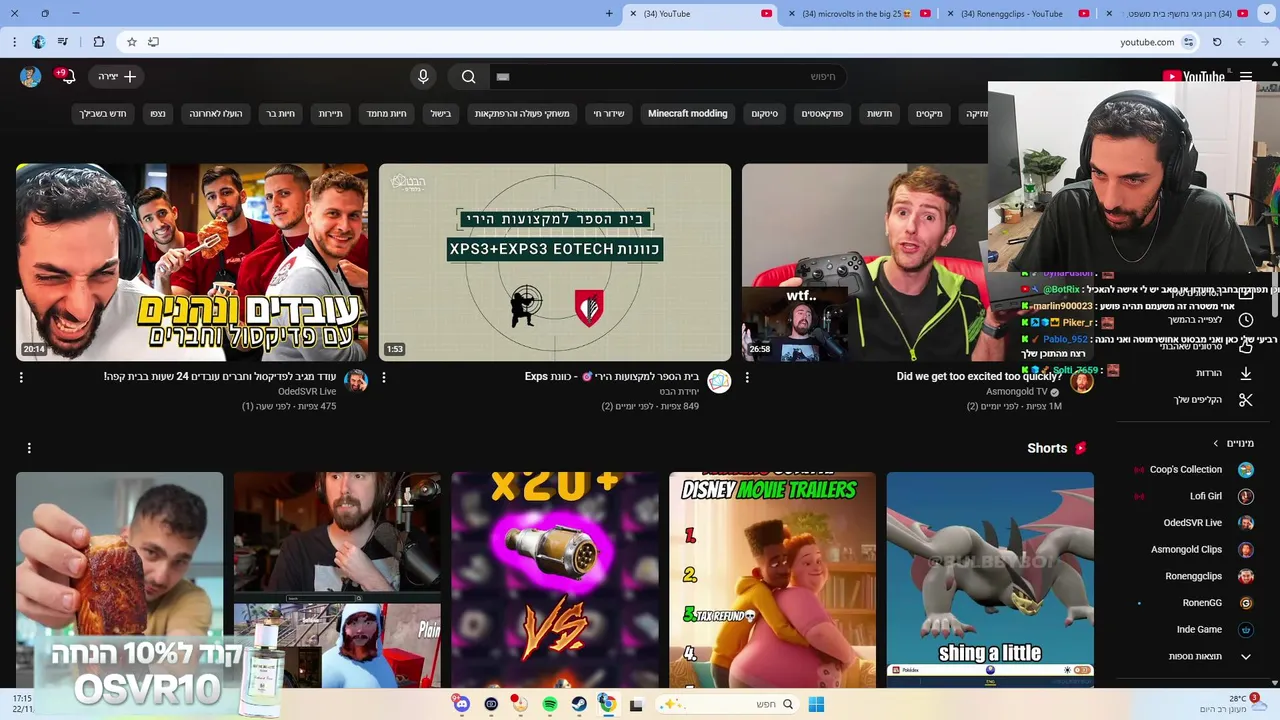Select the מיקסים filter chip

pos(929,114)
